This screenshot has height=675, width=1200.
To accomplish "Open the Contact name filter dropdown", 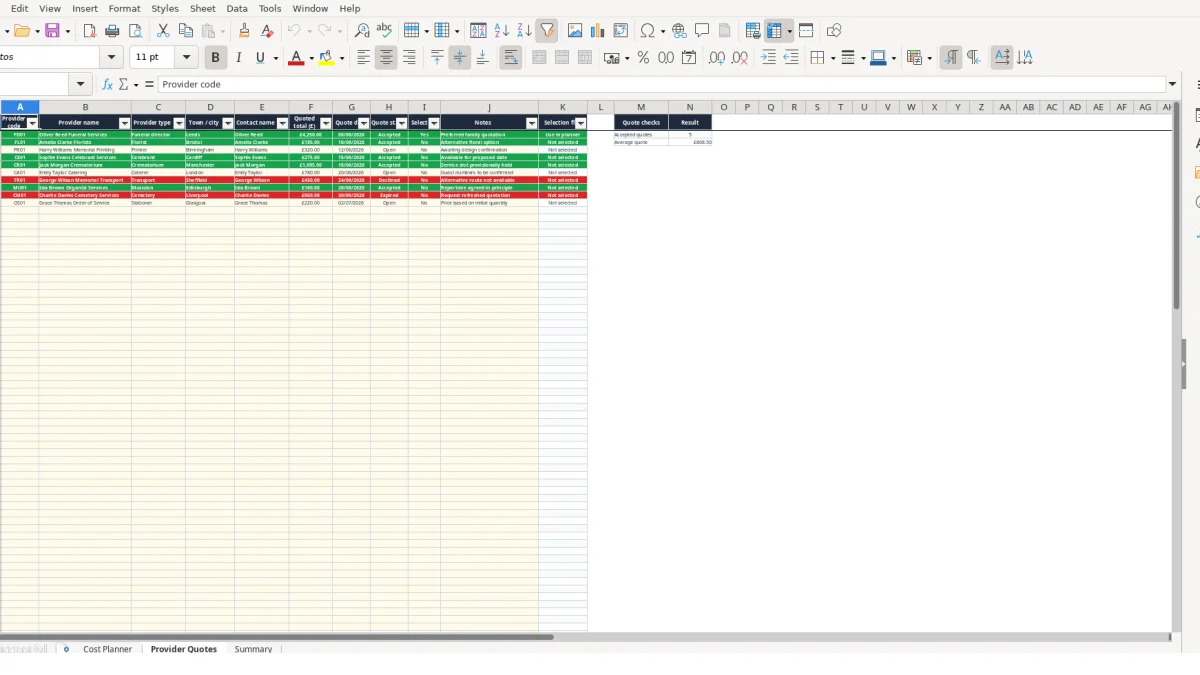I will coord(283,123).
